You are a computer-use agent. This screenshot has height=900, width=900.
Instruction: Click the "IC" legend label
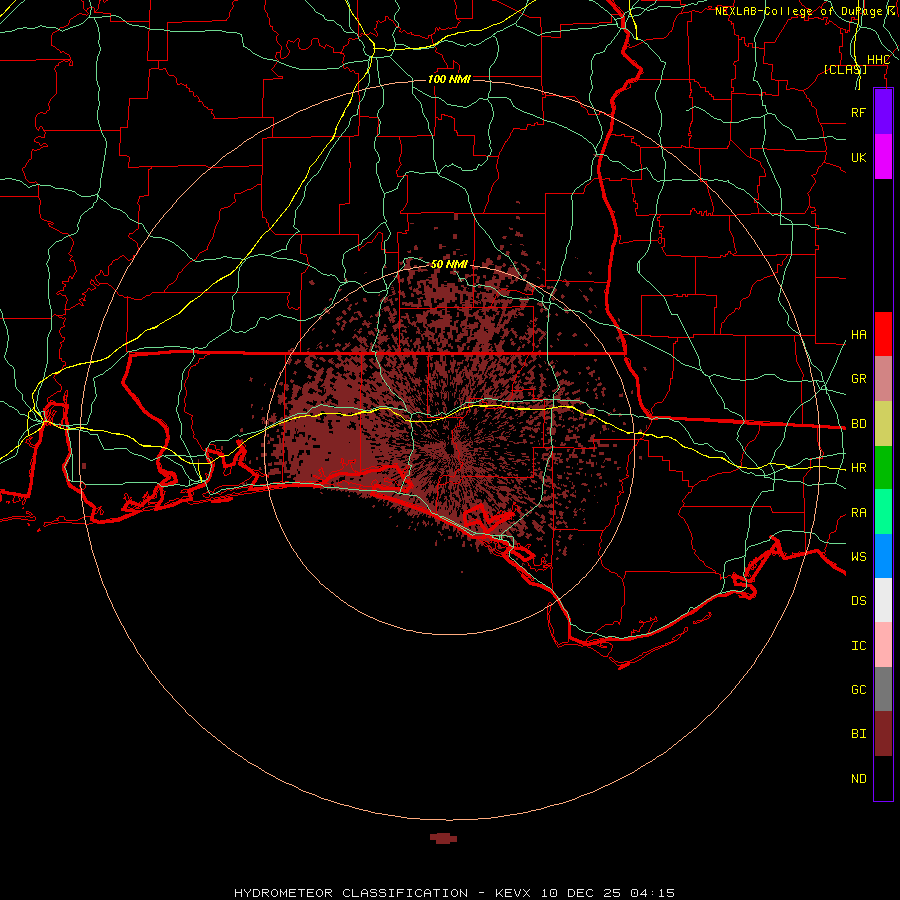coord(859,646)
